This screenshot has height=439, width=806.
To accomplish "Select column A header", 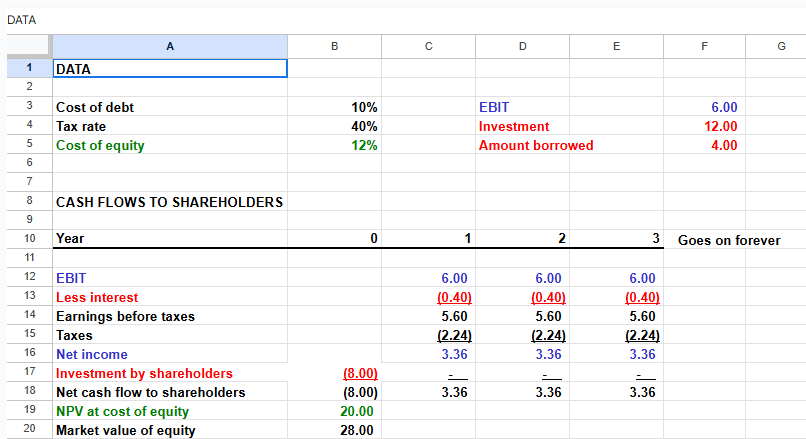I will 168,45.
